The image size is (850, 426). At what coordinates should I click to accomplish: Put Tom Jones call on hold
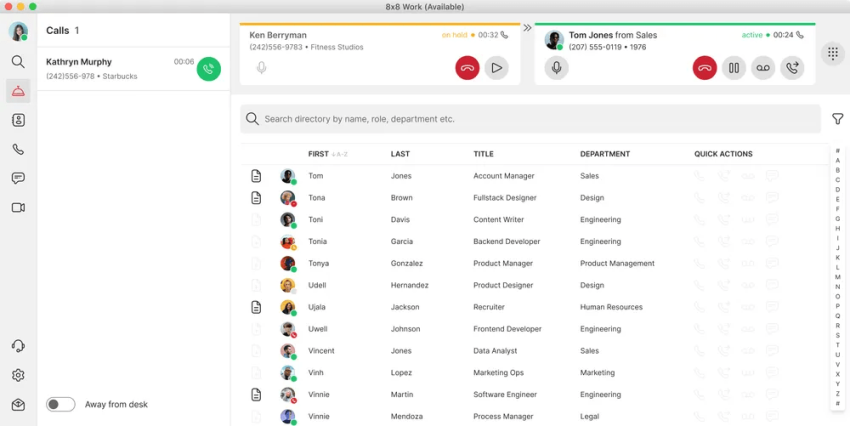coord(734,68)
